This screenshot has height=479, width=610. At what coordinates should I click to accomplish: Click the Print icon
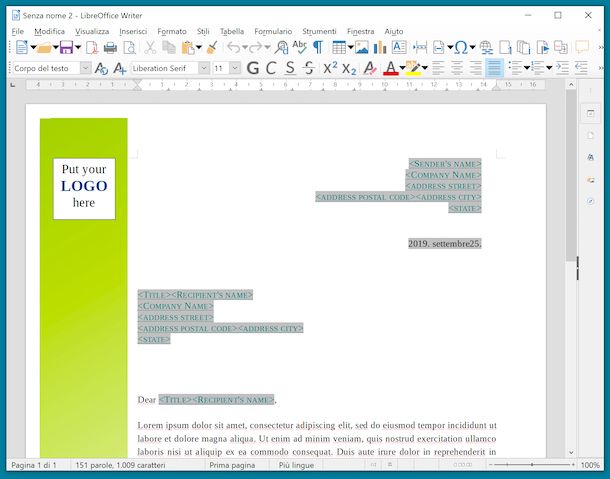(x=110, y=47)
